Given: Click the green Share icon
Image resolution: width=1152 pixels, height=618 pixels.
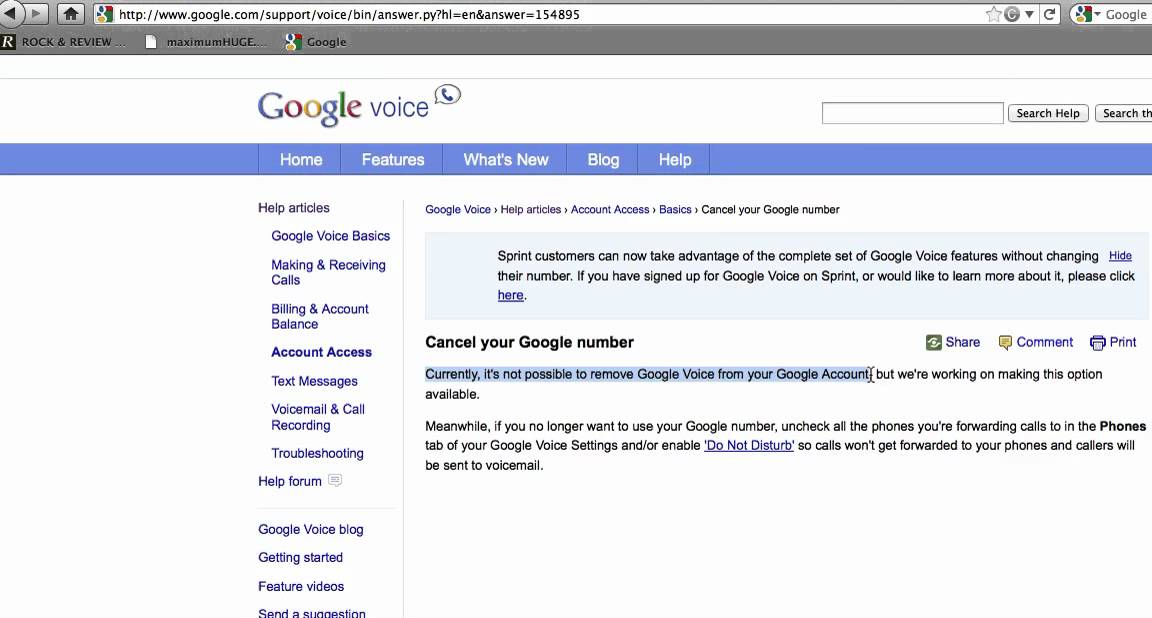Looking at the screenshot, I should coord(934,342).
